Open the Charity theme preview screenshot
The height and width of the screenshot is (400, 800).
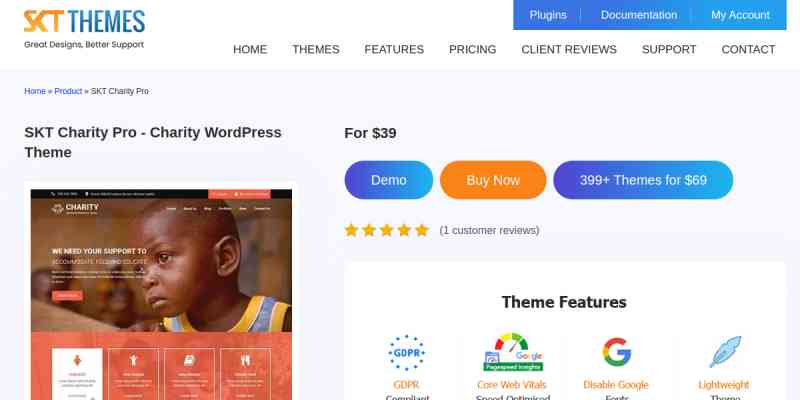(x=161, y=294)
